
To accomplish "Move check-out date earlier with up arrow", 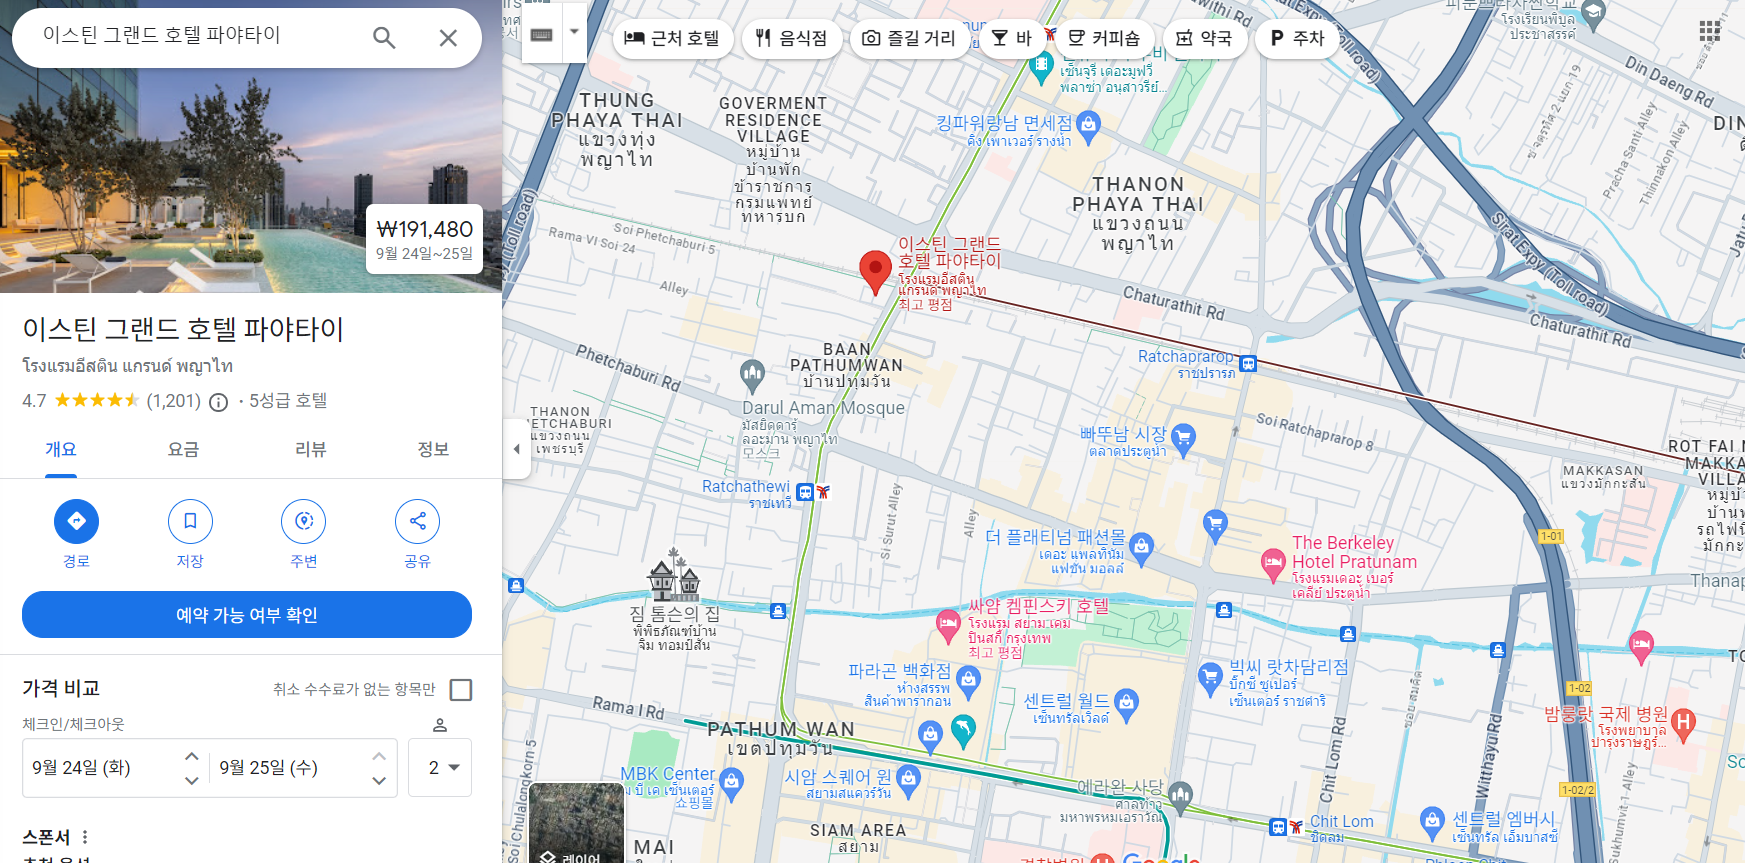I will (379, 756).
